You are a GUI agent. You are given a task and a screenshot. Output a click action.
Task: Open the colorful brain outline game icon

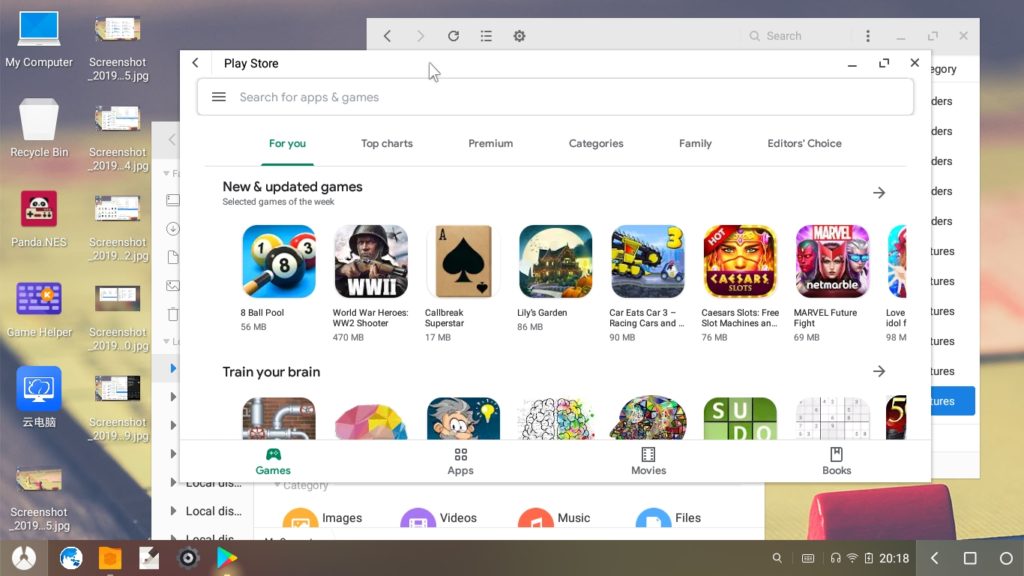tap(555, 419)
